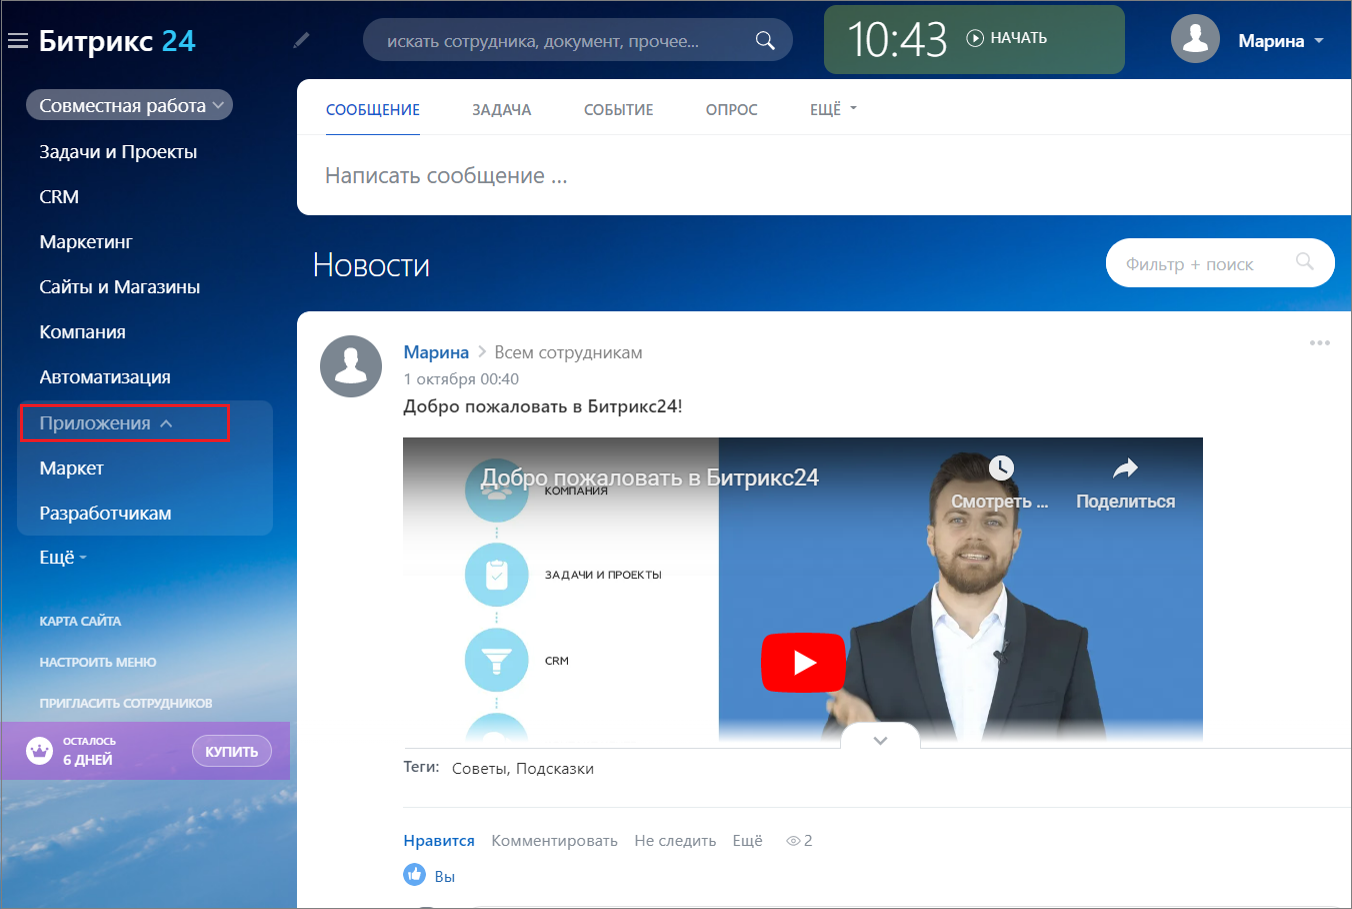The width and height of the screenshot is (1352, 909).
Task: Click the top search input field
Action: click(x=578, y=41)
